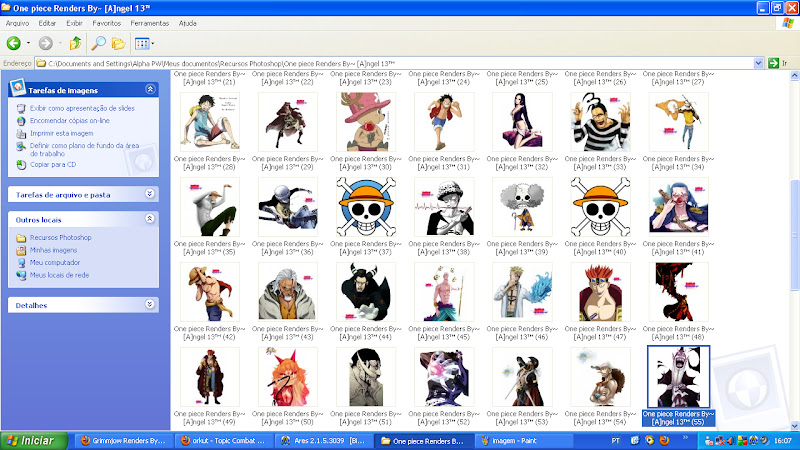Select thumbnail of render (33)

pos(600,121)
